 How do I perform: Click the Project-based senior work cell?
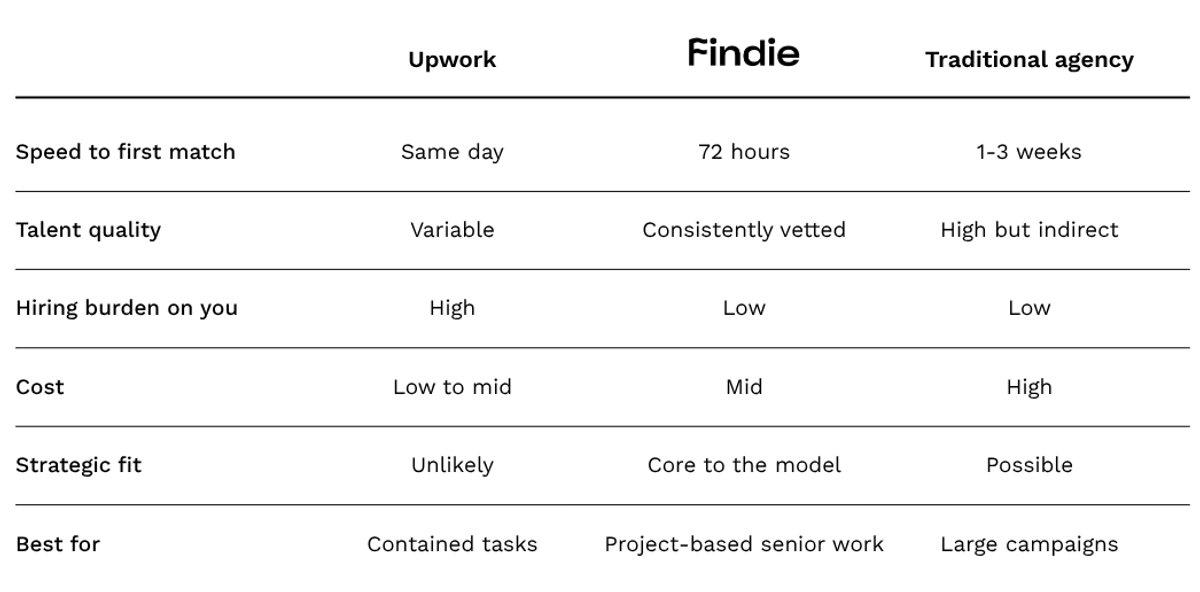[744, 544]
